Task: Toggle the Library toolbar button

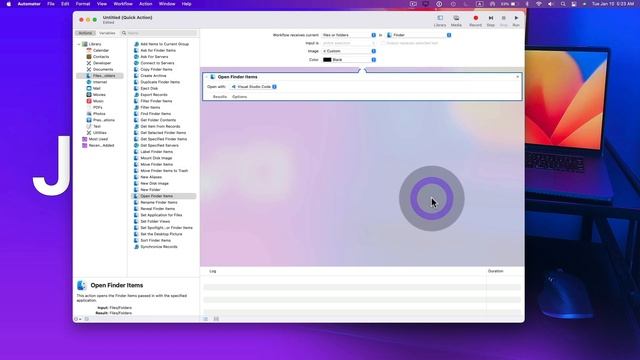Action: click(x=440, y=21)
